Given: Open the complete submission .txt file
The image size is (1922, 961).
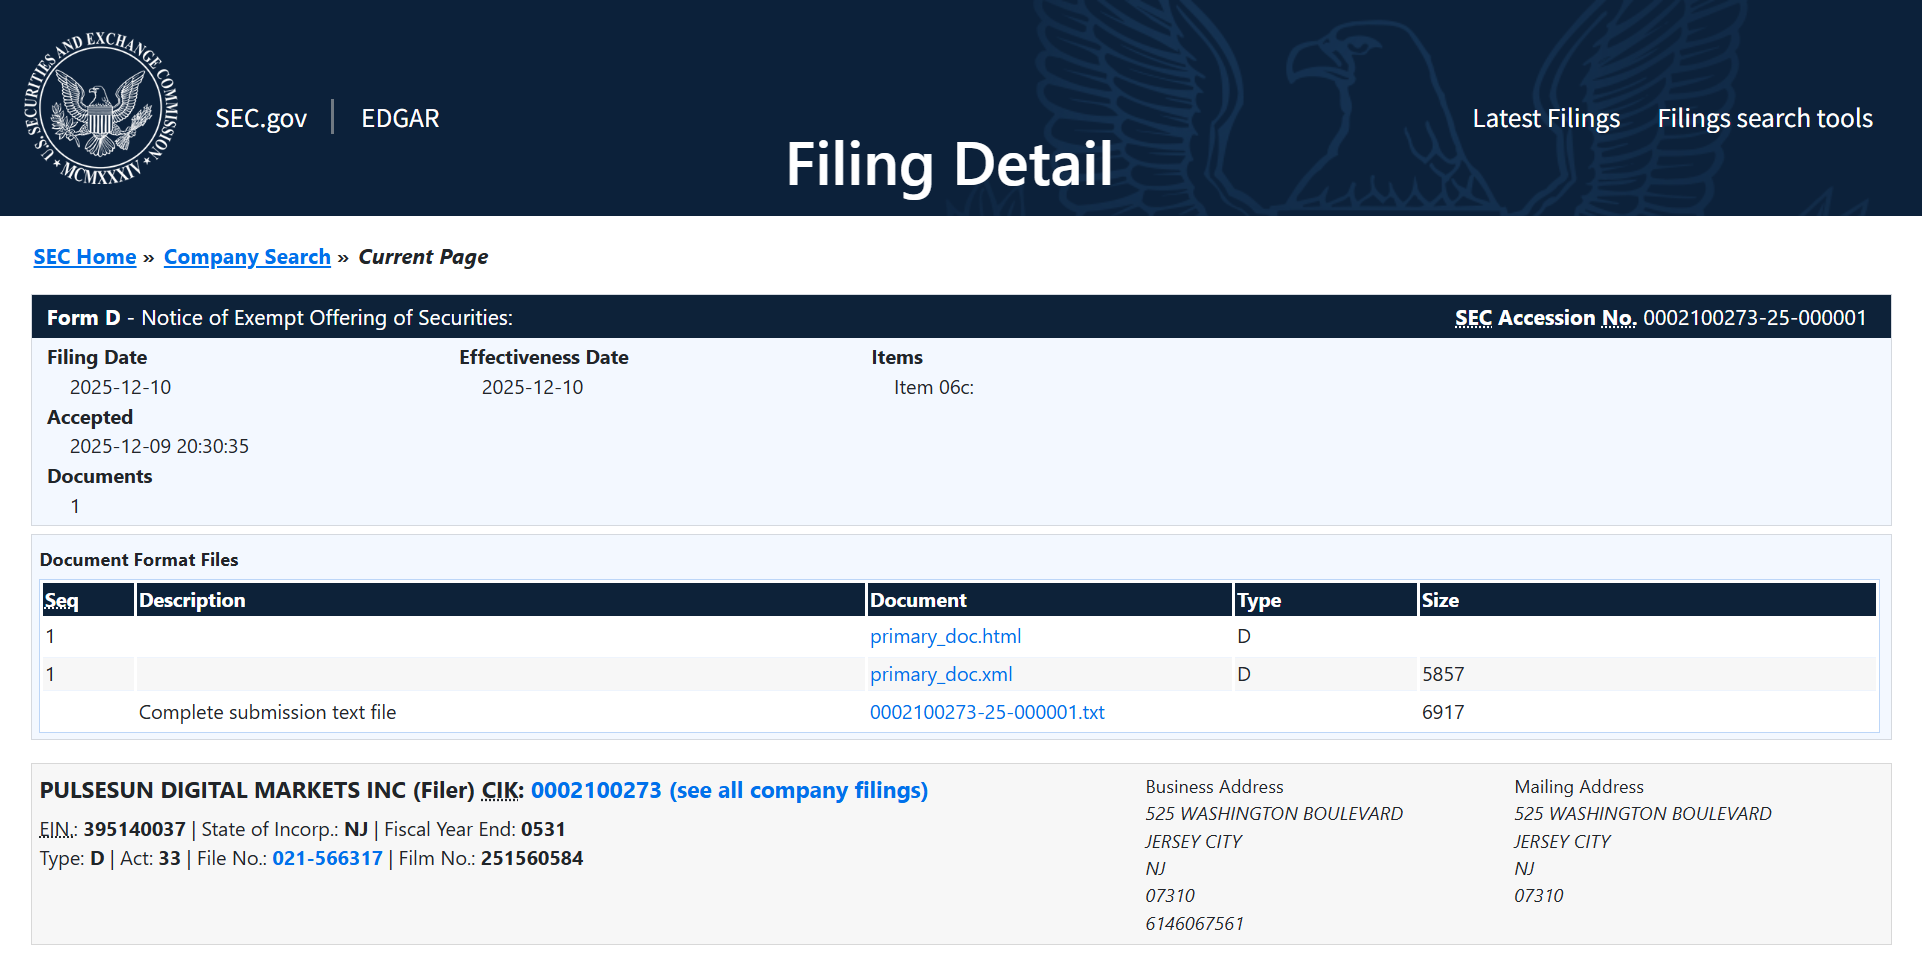Looking at the screenshot, I should tap(987, 712).
